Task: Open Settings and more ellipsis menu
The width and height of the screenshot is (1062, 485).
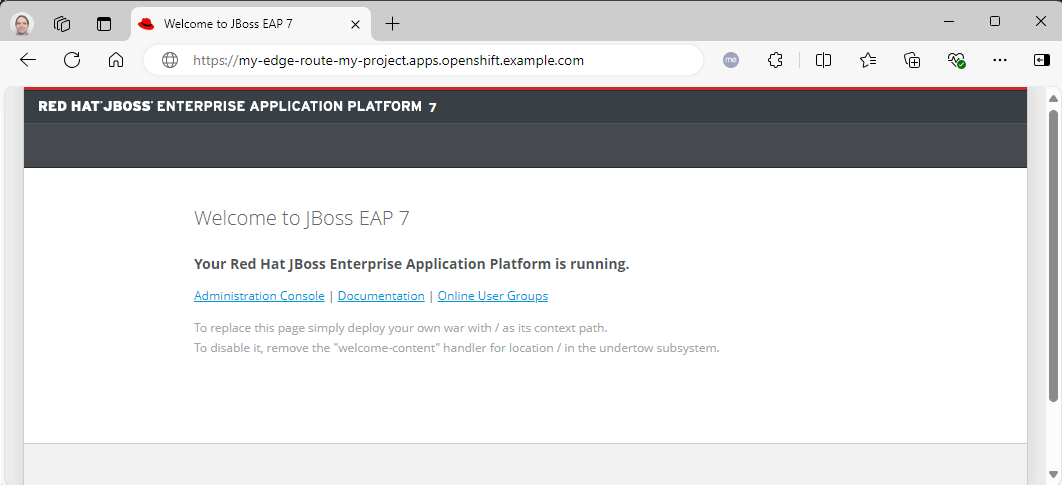Action: pos(1000,60)
